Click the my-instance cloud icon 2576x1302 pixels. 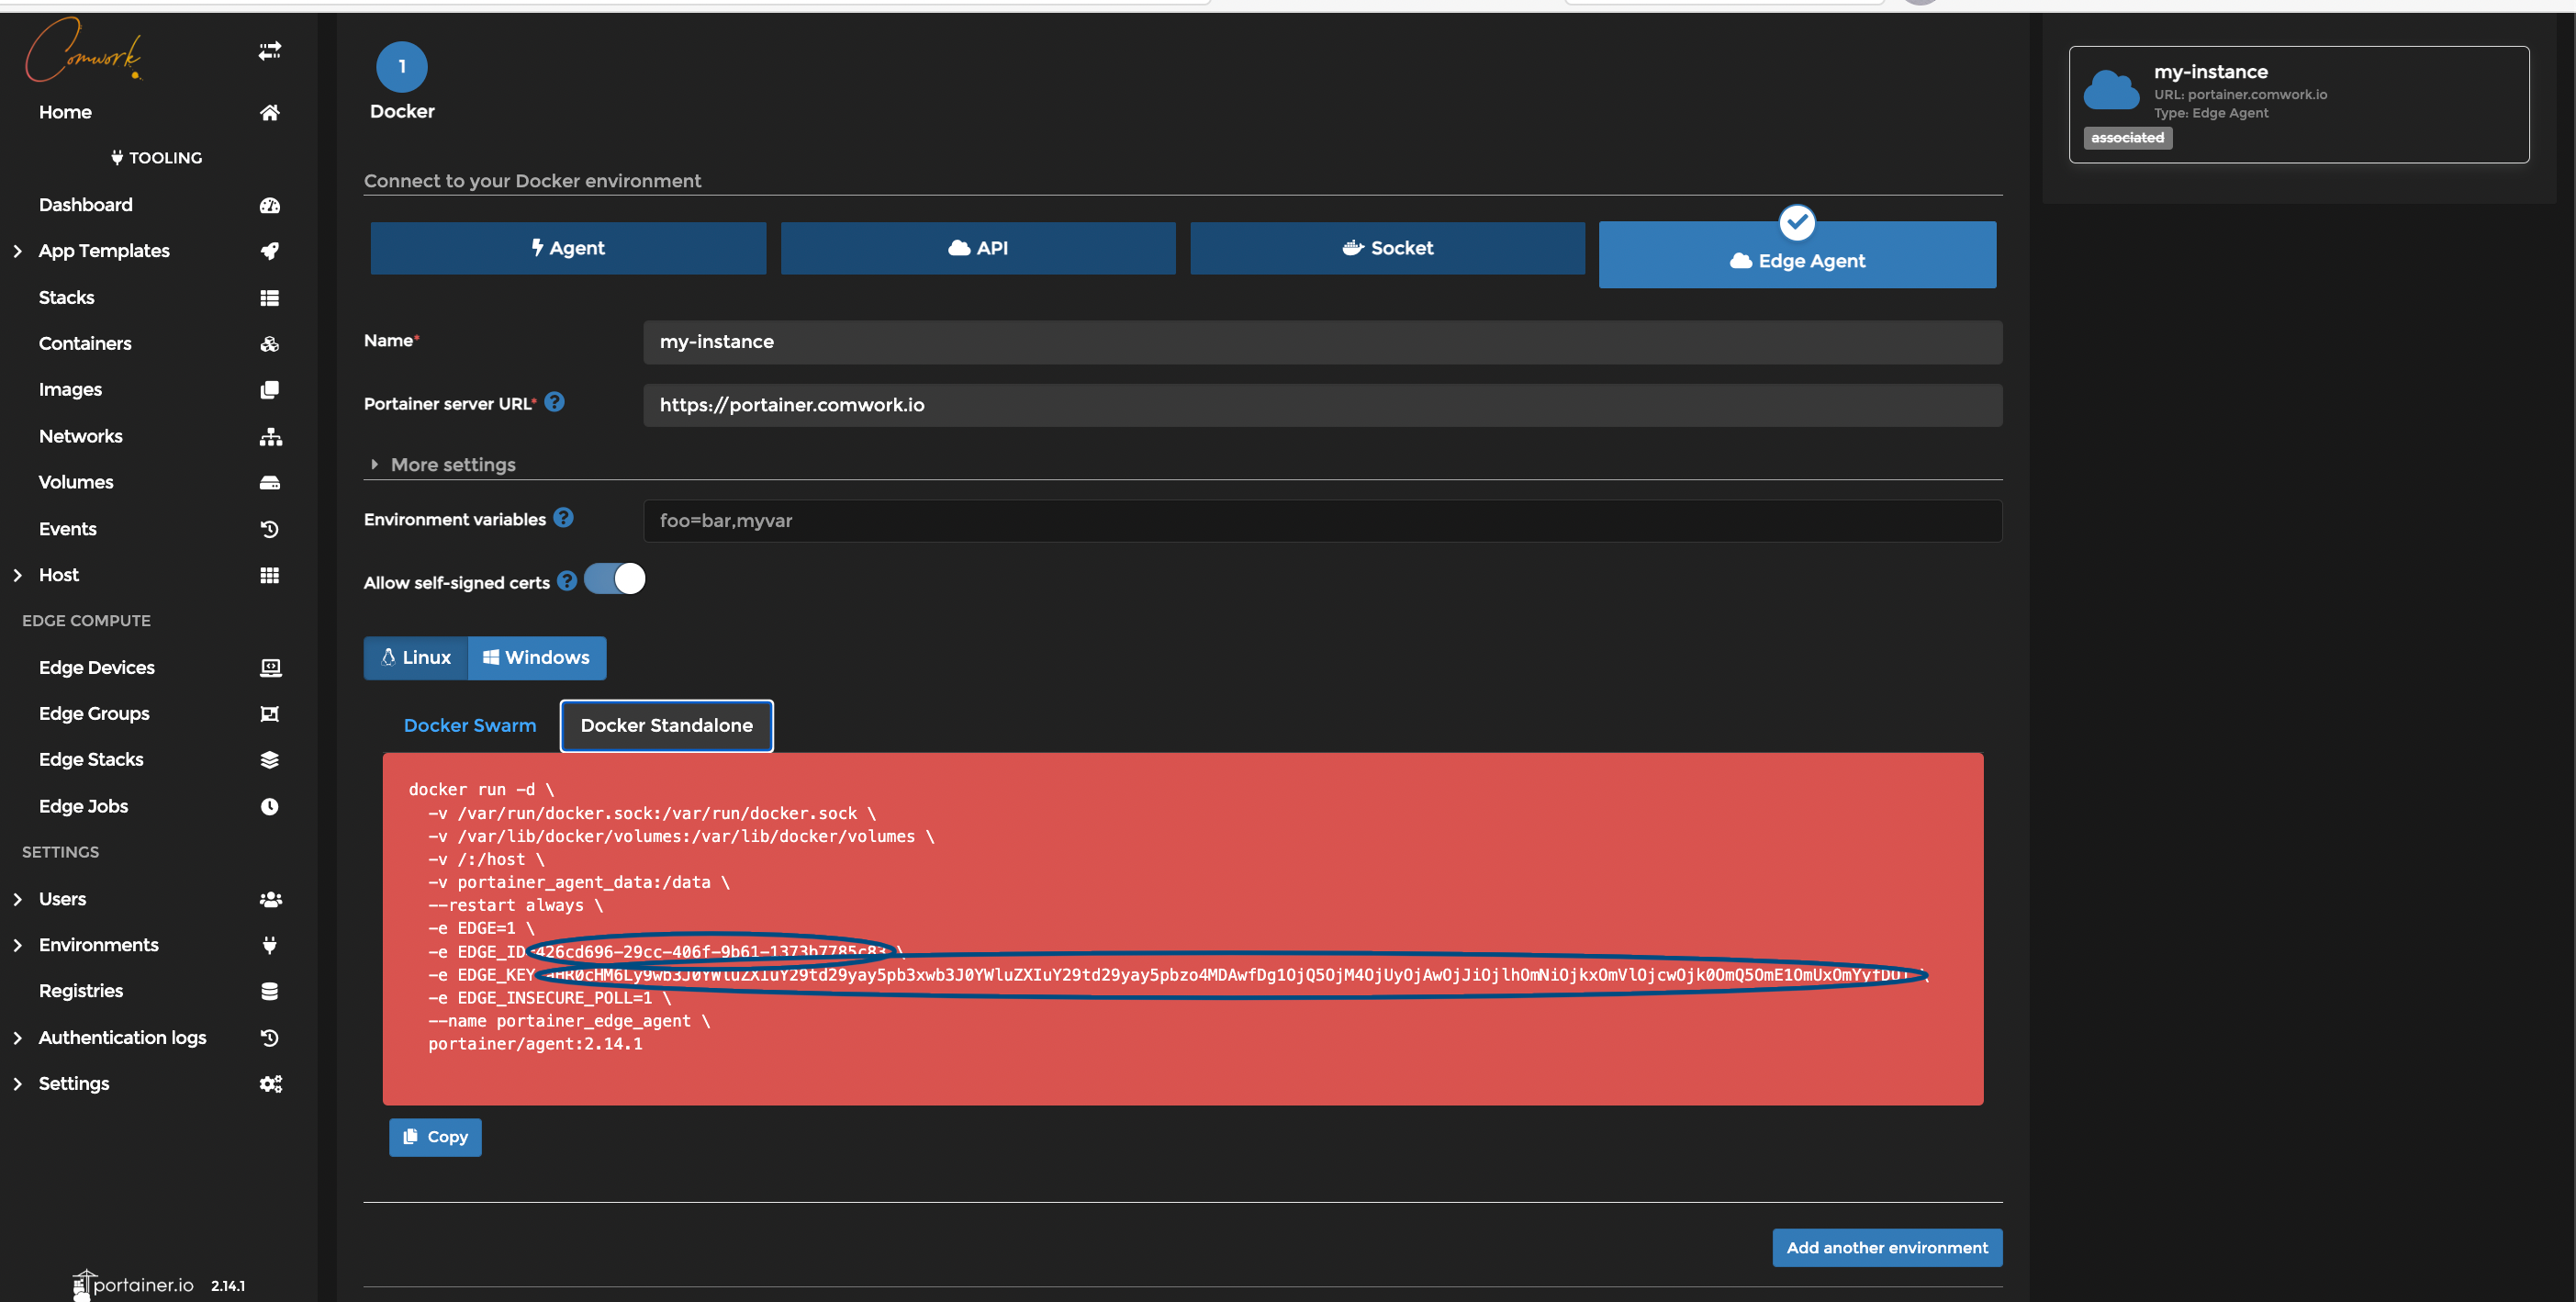tap(2111, 90)
